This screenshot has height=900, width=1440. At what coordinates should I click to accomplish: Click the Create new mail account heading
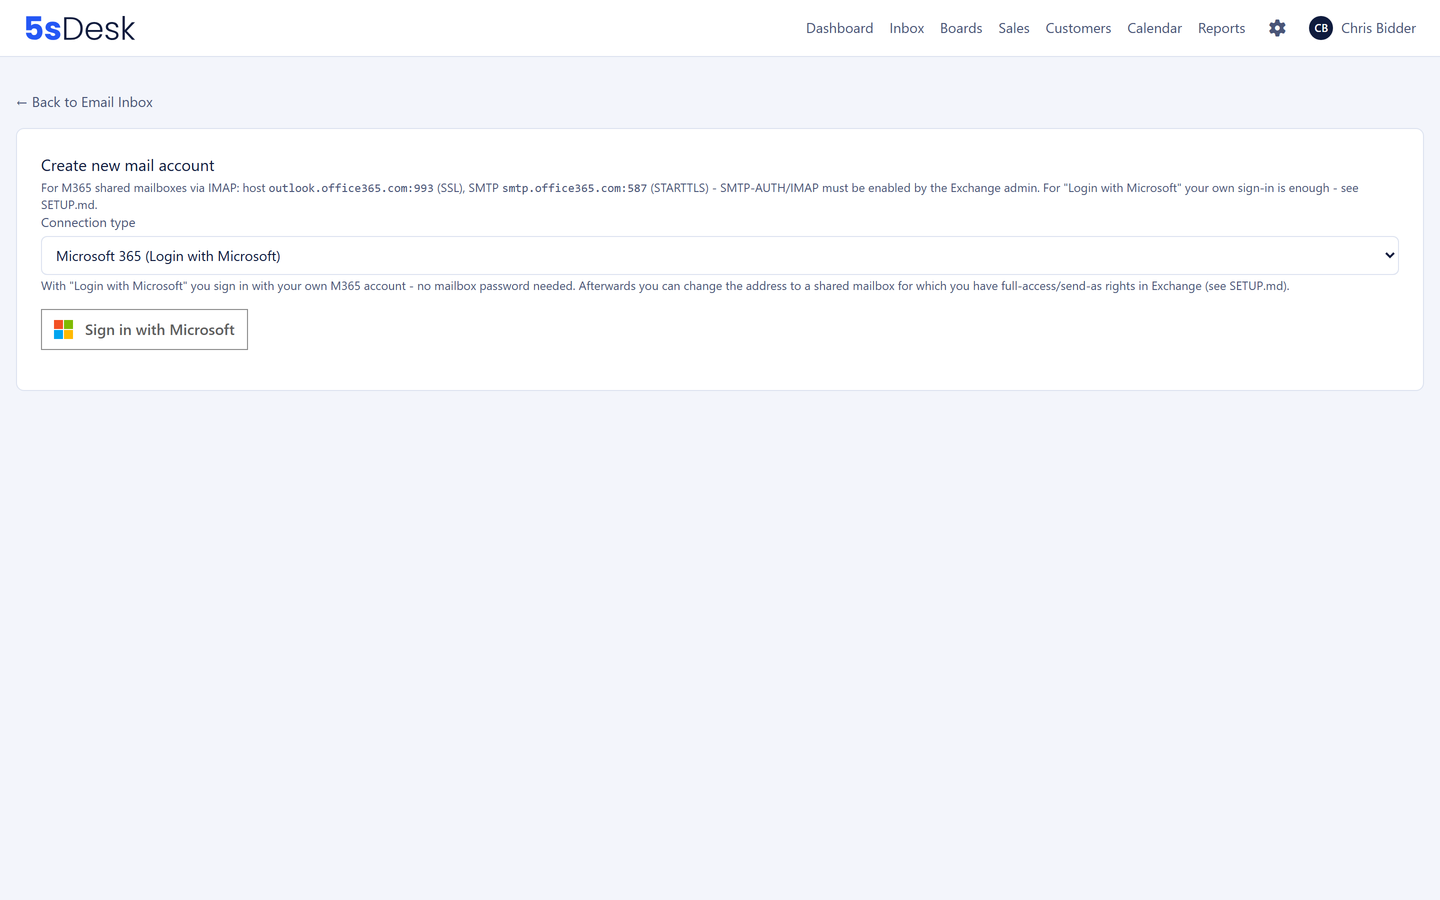[128, 166]
